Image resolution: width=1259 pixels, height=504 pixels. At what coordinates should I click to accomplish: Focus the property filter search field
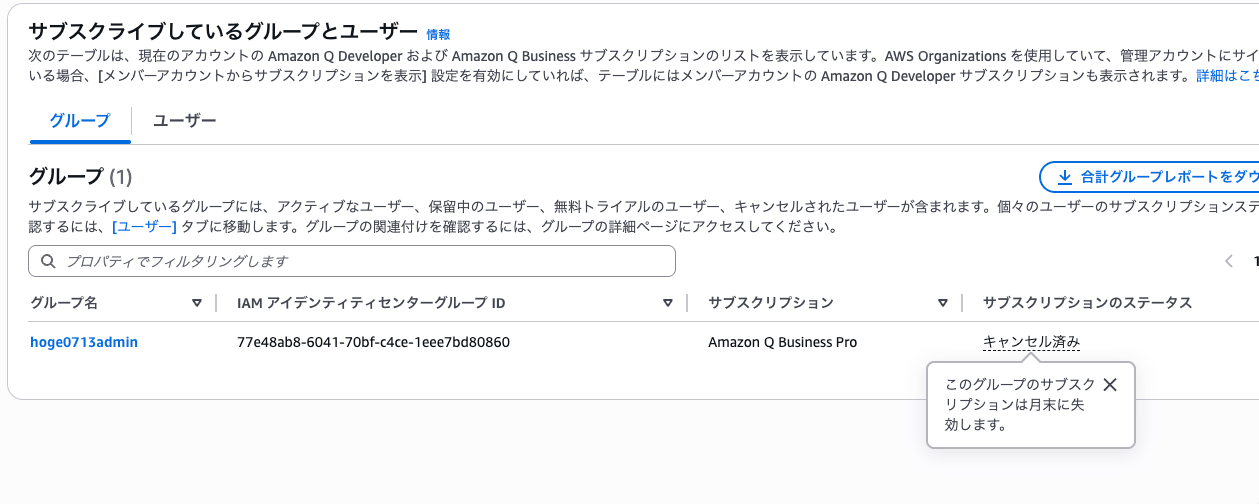click(x=352, y=261)
